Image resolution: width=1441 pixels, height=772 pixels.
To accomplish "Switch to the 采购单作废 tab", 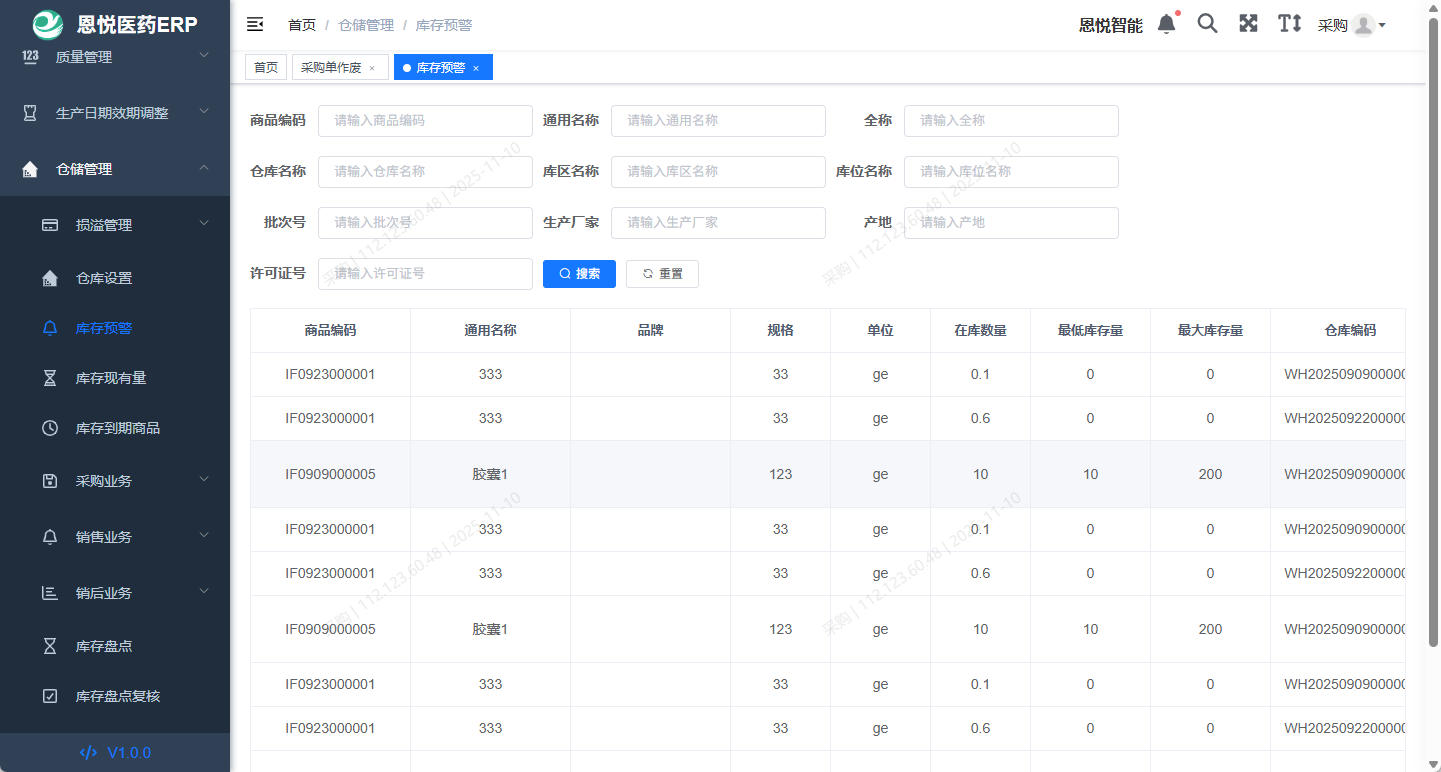I will pyautogui.click(x=331, y=67).
